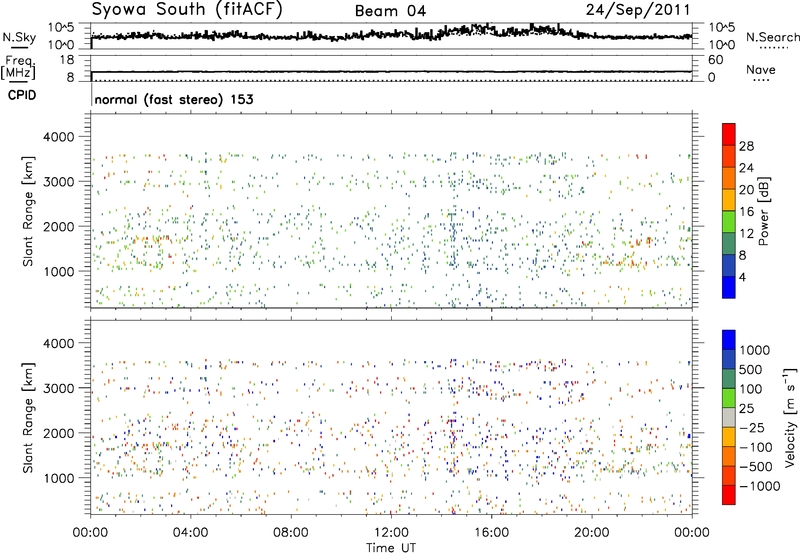
Task: Click the "04:00" time axis label
Action: [x=190, y=532]
